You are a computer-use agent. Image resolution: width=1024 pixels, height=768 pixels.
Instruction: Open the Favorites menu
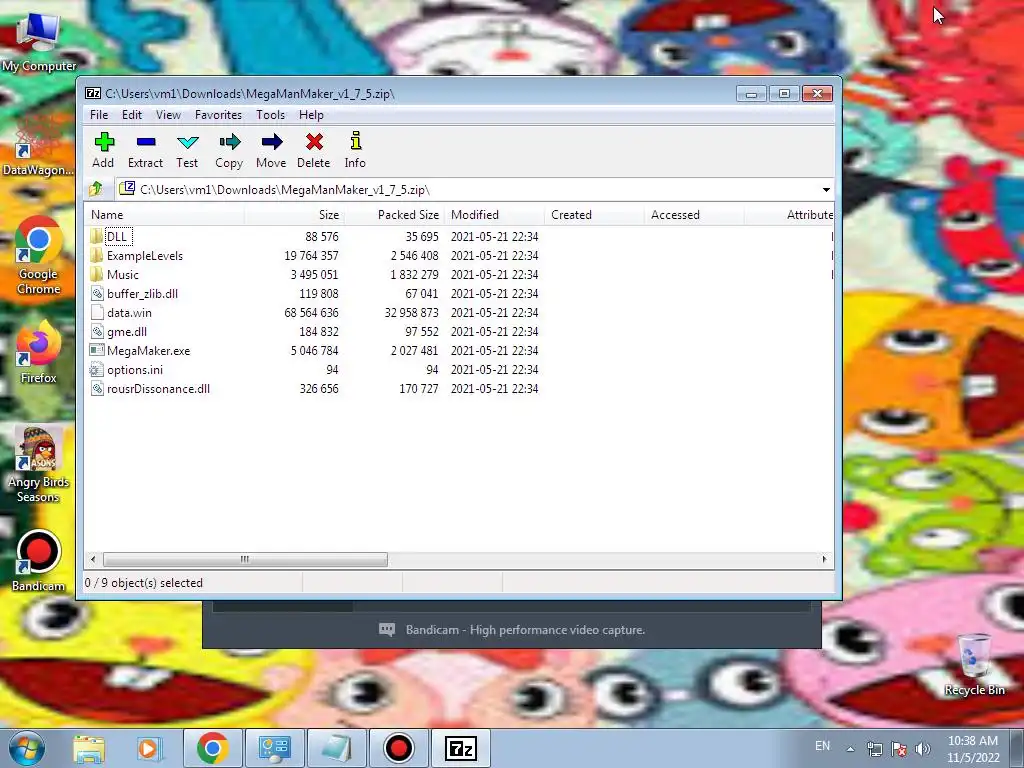tap(219, 115)
